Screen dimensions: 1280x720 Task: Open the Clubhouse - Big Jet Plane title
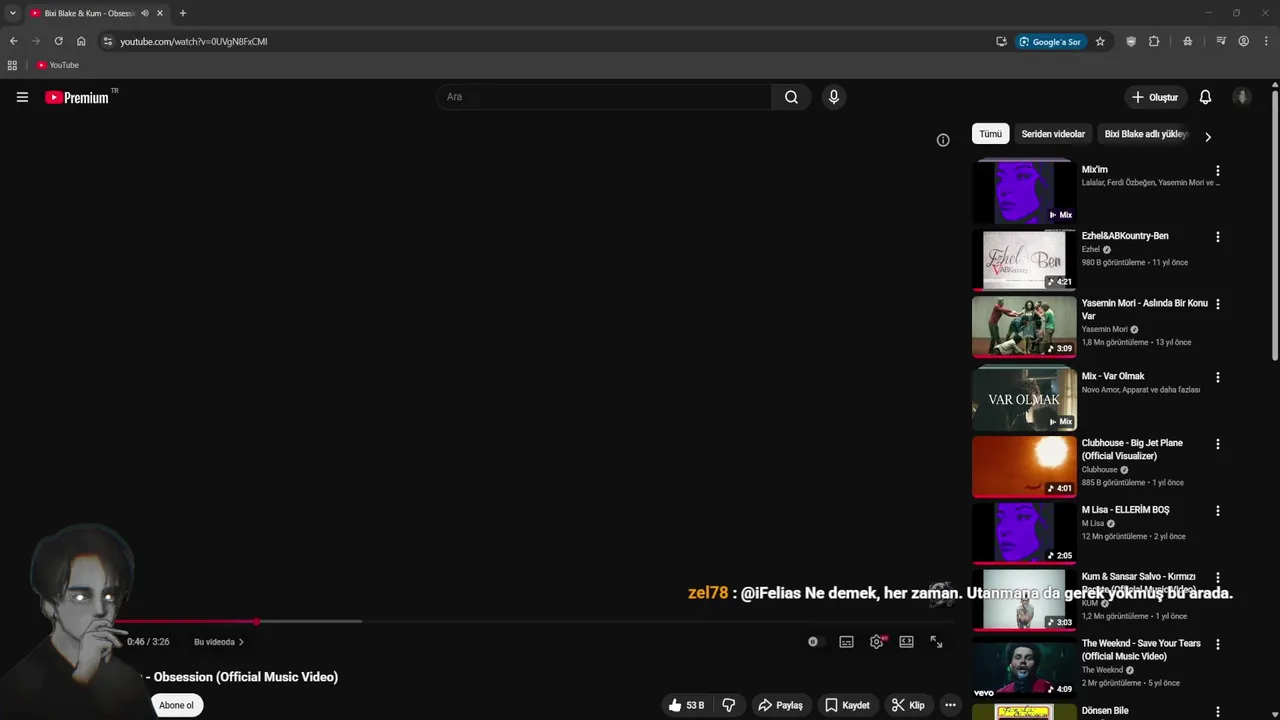coord(1132,449)
